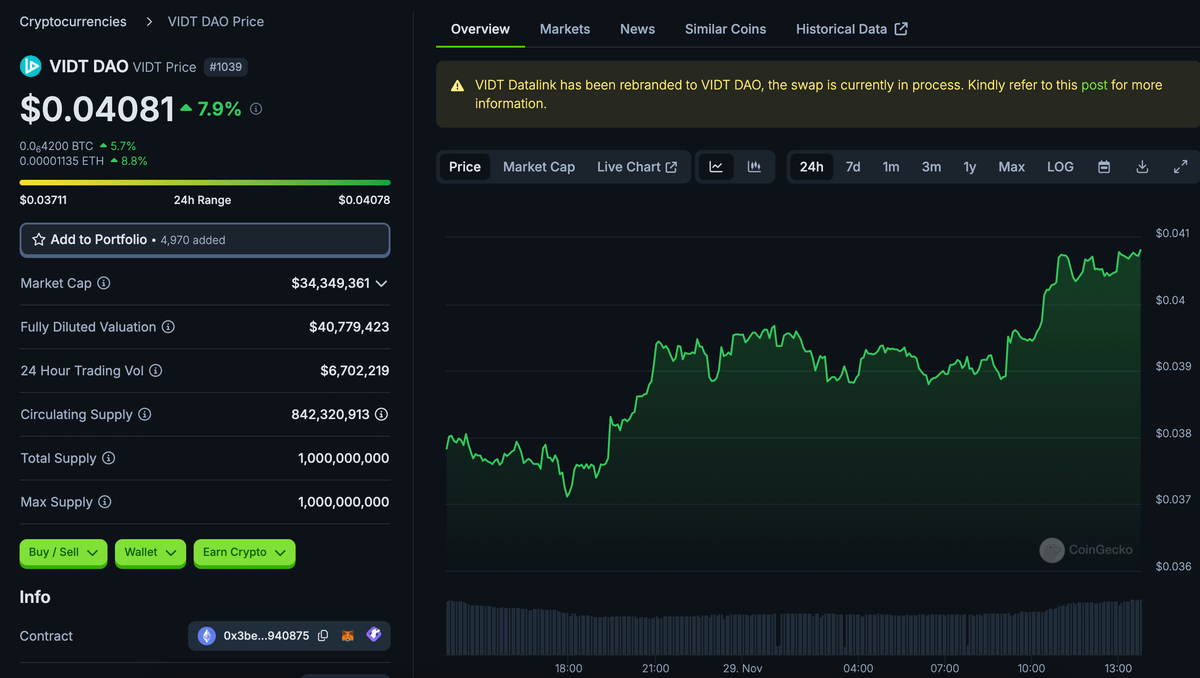Switch to the Markets tab
This screenshot has height=678, width=1200.
click(564, 28)
